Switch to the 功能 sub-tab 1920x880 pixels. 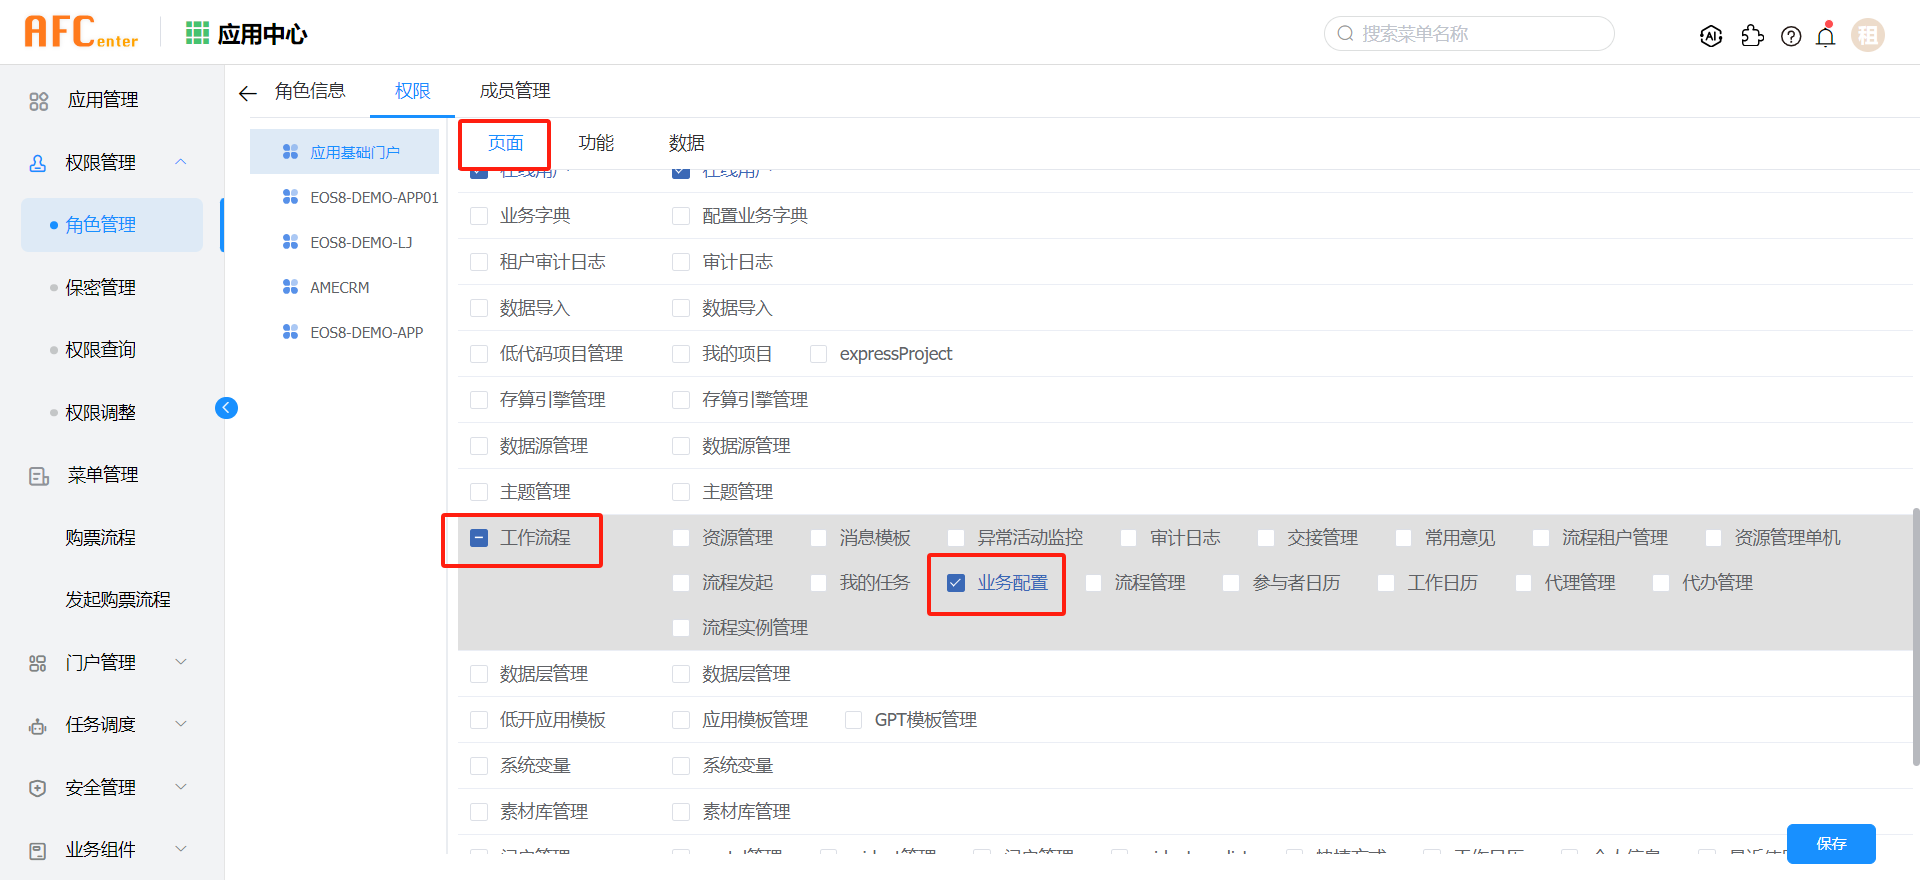point(596,143)
